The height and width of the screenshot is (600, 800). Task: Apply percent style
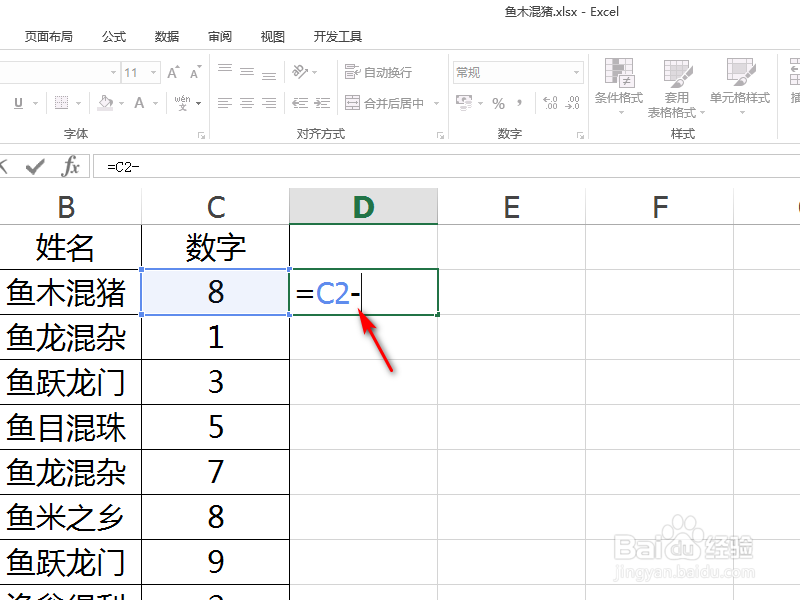pos(498,104)
